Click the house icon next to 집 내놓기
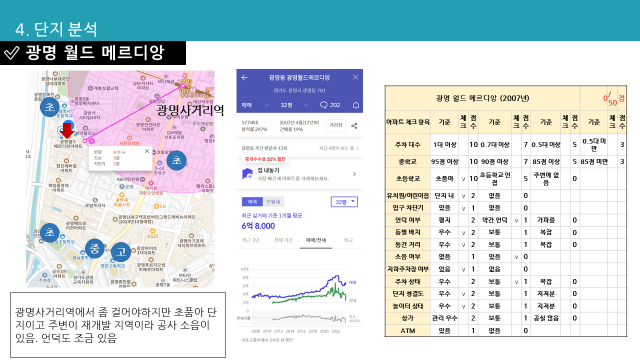Screen dimensions: 640x360 (x=247, y=174)
